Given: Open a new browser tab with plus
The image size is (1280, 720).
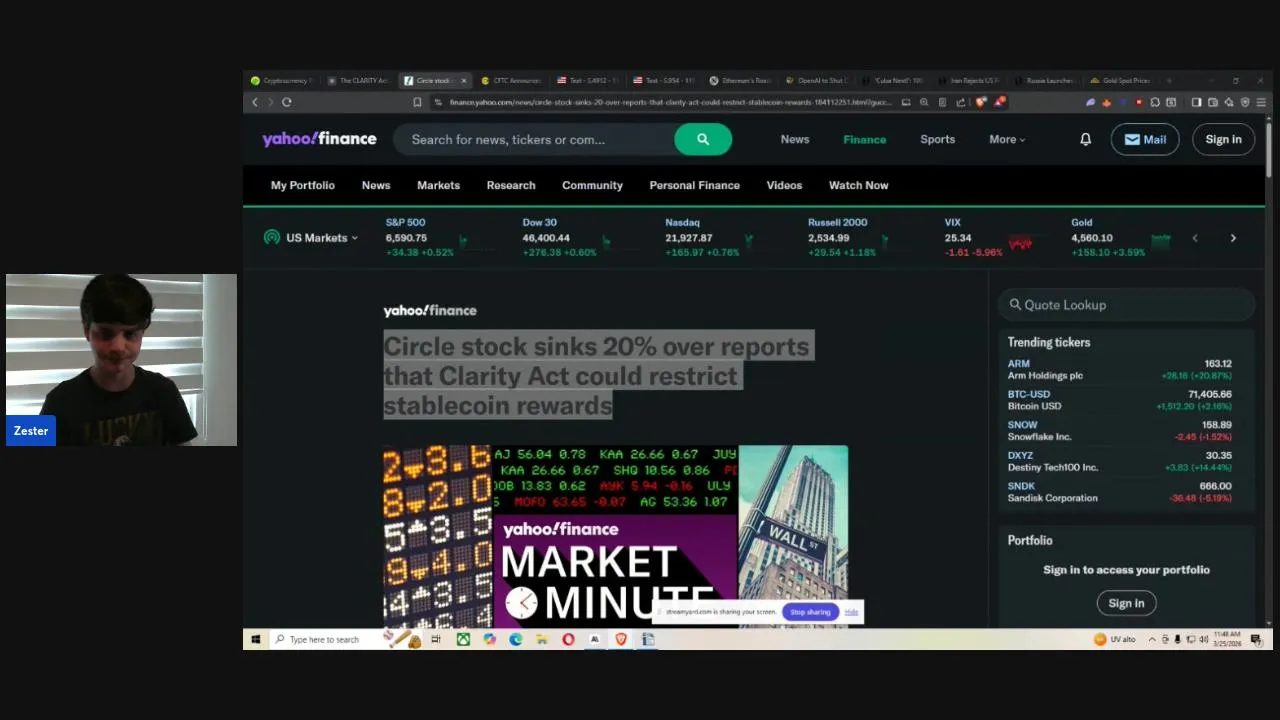Looking at the screenshot, I should click(1169, 80).
